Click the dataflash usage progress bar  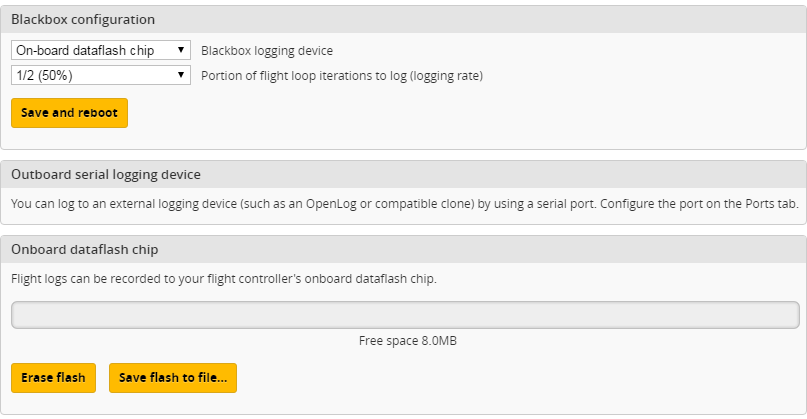(x=405, y=315)
